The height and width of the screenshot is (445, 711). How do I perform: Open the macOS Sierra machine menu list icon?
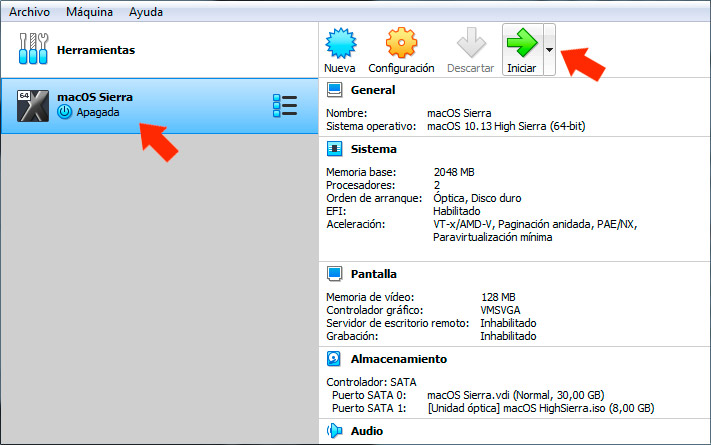point(285,106)
